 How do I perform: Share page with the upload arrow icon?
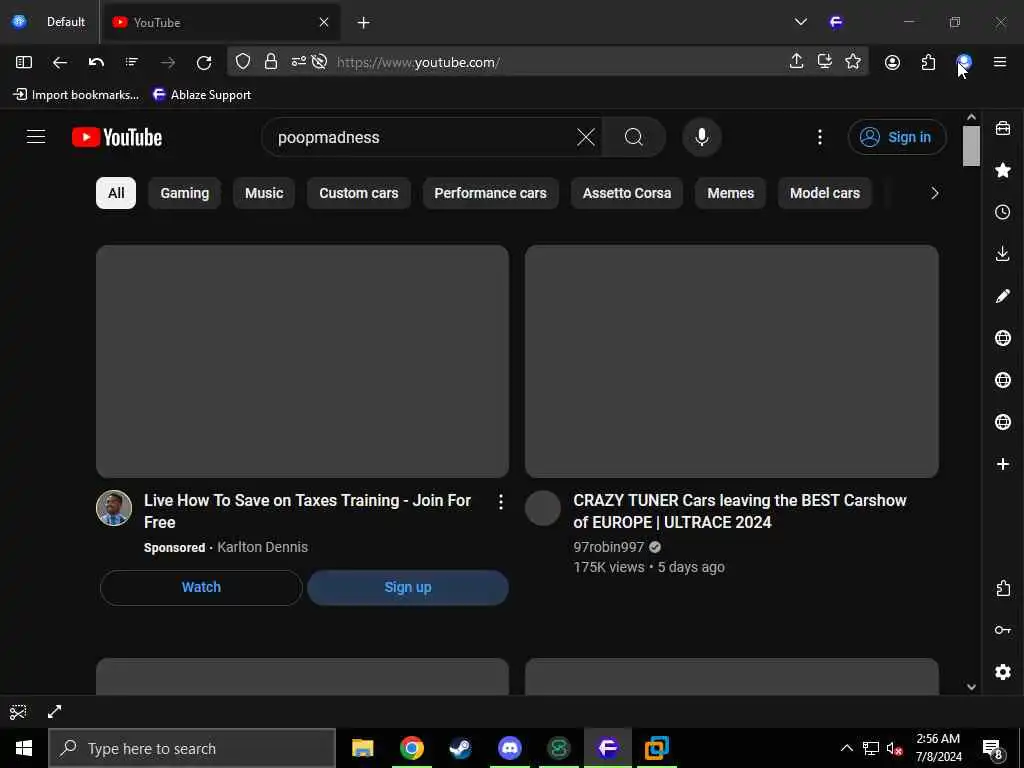point(796,61)
